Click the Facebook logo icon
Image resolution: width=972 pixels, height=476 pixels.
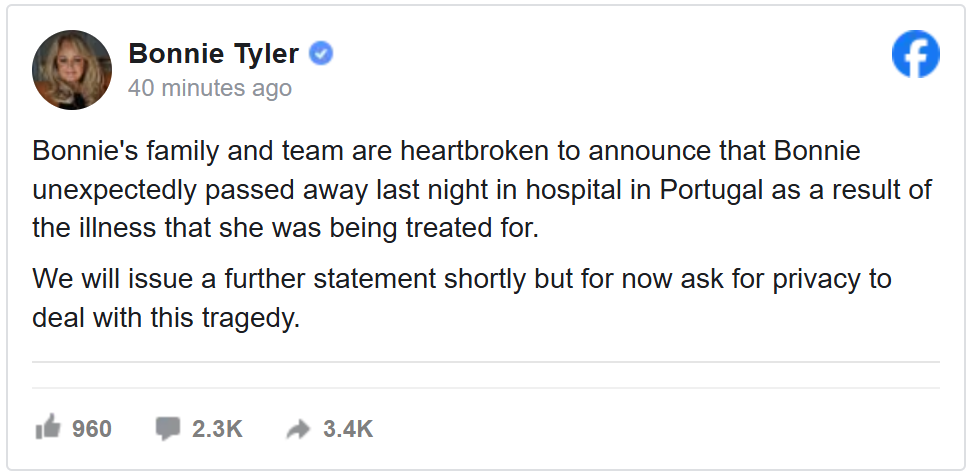(916, 54)
